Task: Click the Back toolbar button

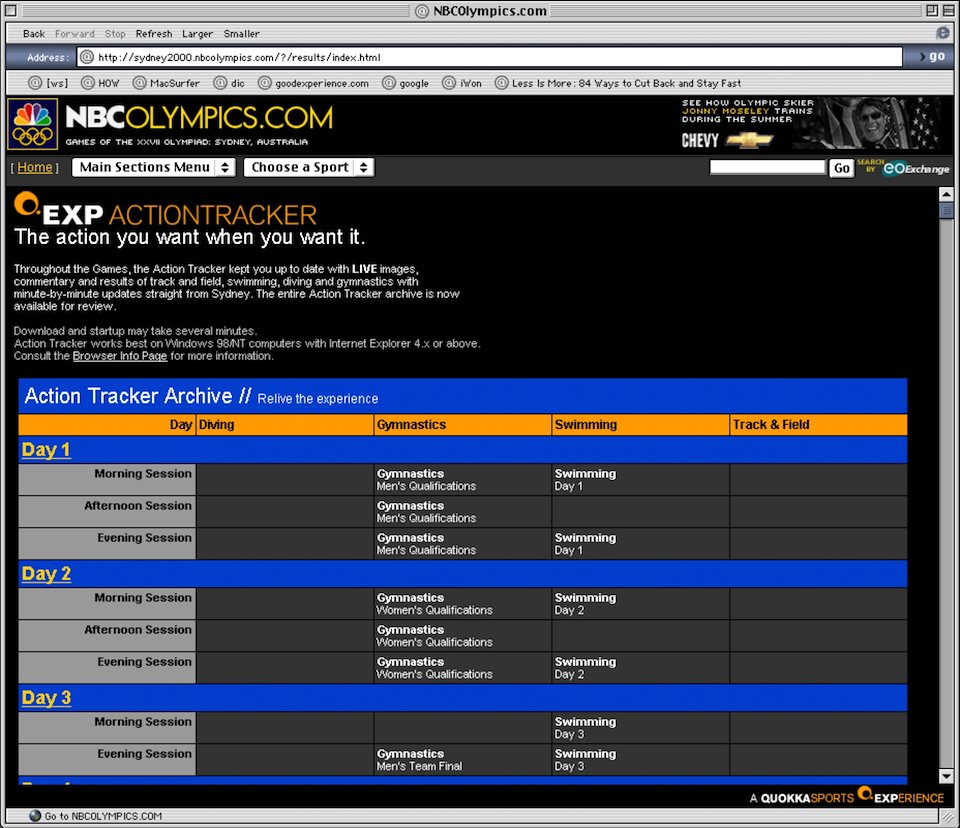Action: click(34, 34)
